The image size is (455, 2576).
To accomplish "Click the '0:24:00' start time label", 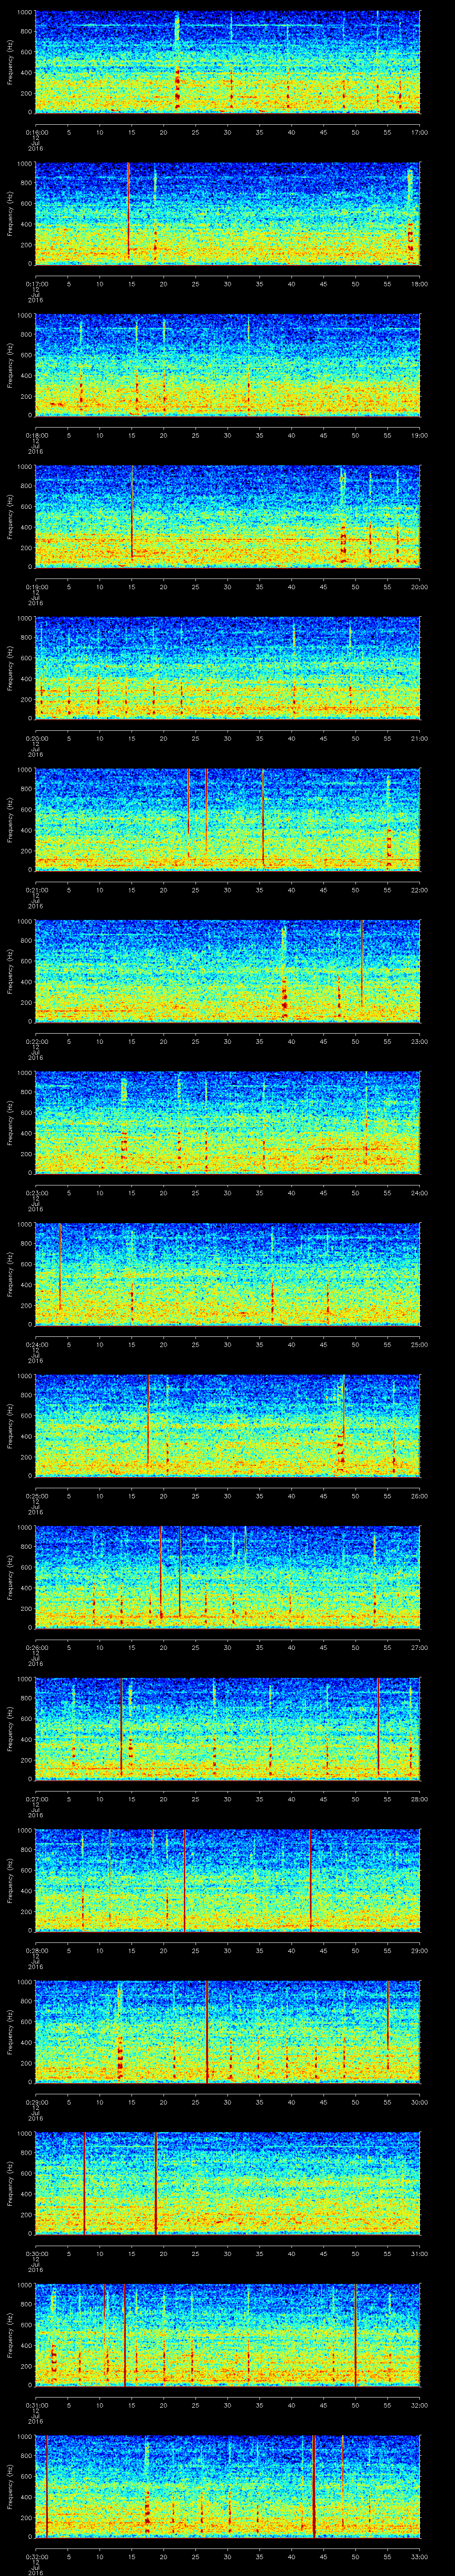I will coord(36,1344).
